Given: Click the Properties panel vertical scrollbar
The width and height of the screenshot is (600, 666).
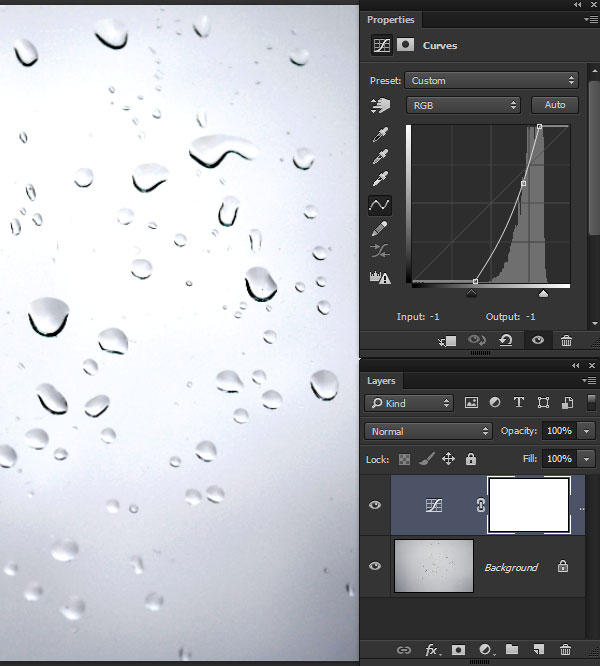Looking at the screenshot, I should (x=594, y=157).
